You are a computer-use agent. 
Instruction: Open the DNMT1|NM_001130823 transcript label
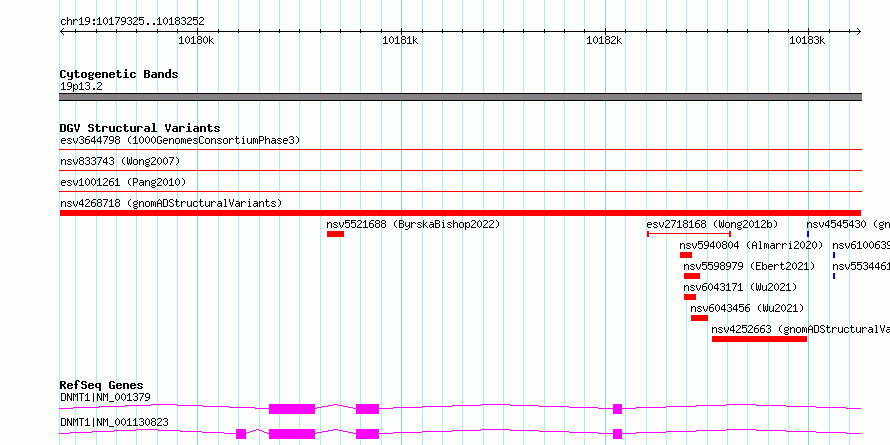point(114,422)
